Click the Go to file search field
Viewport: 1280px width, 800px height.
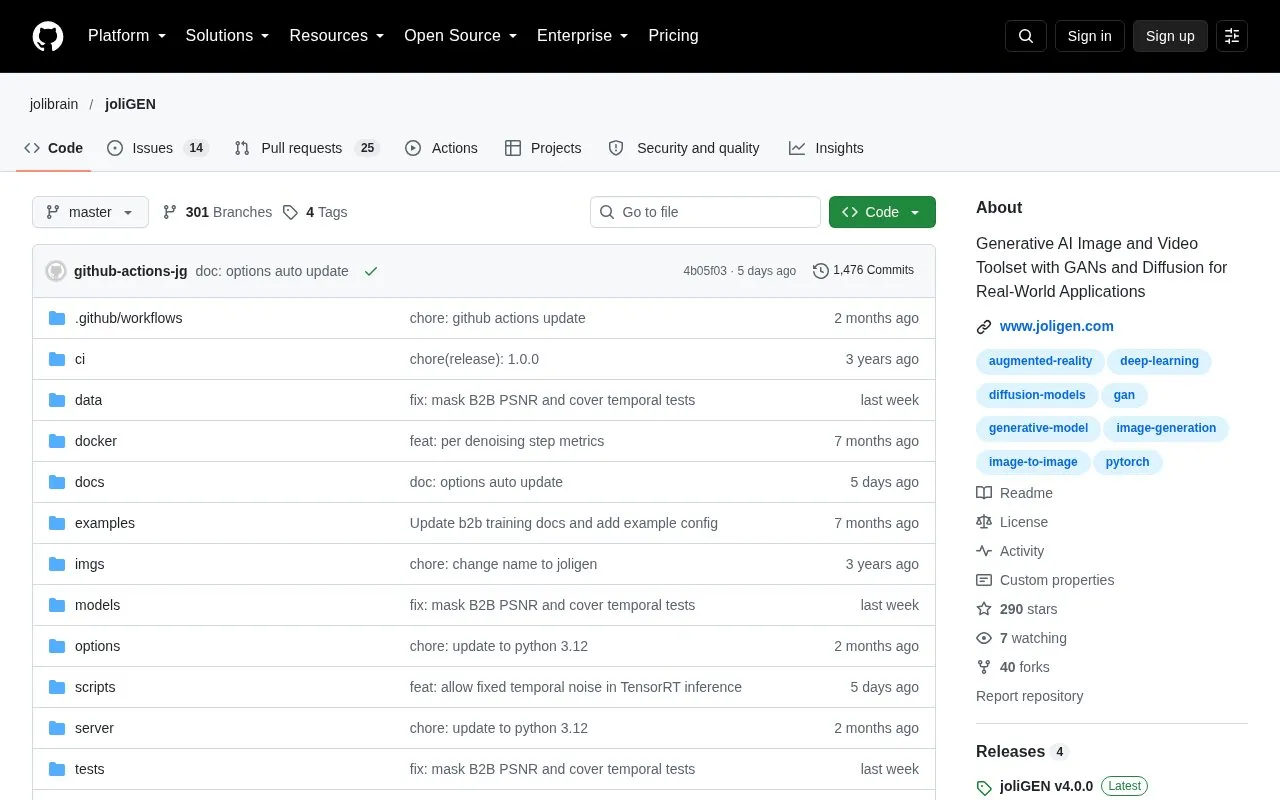click(x=705, y=212)
